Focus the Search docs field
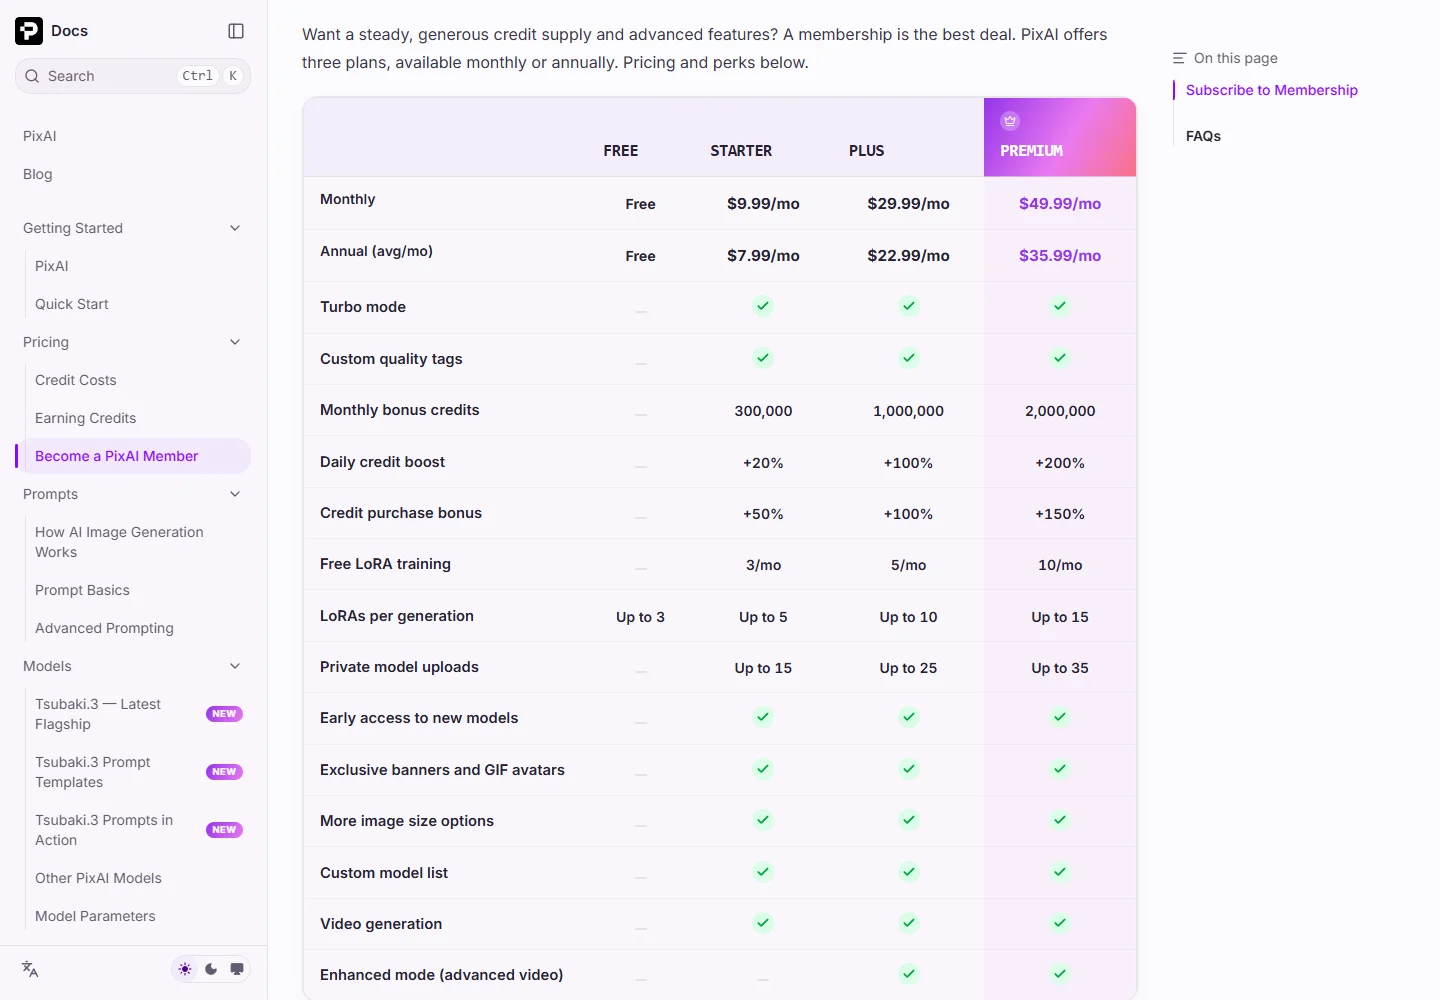The height and width of the screenshot is (1000, 1440). (133, 76)
